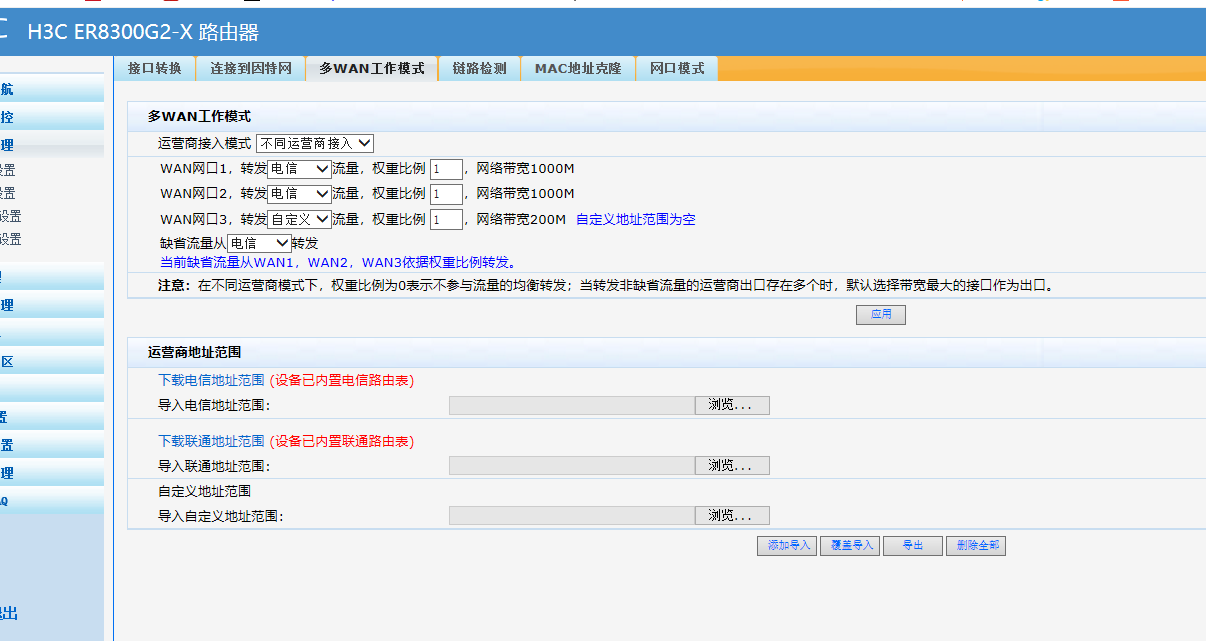This screenshot has height=641, width=1206.
Task: Open the WAN网口3 自定义 dropdown
Action: coord(299,219)
